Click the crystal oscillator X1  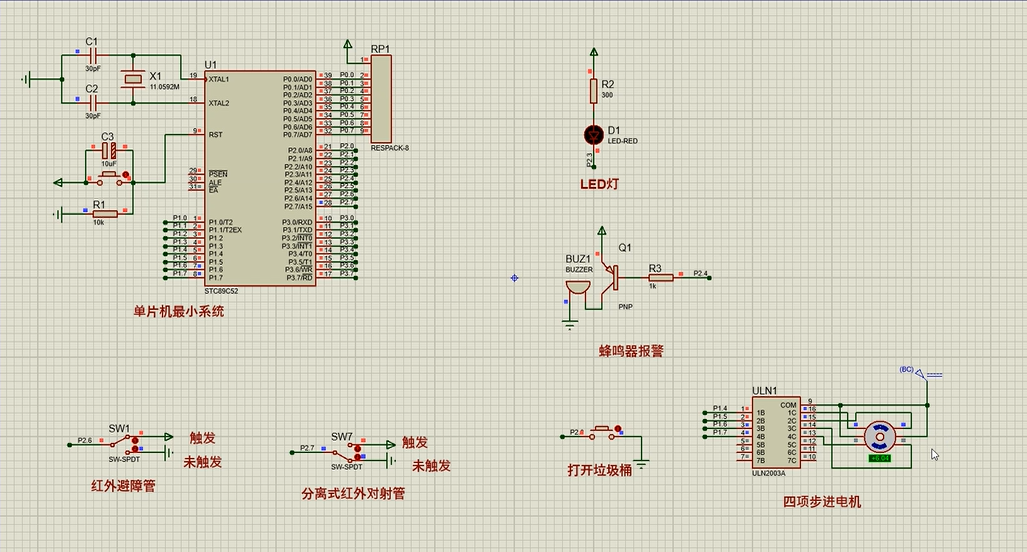(x=133, y=79)
